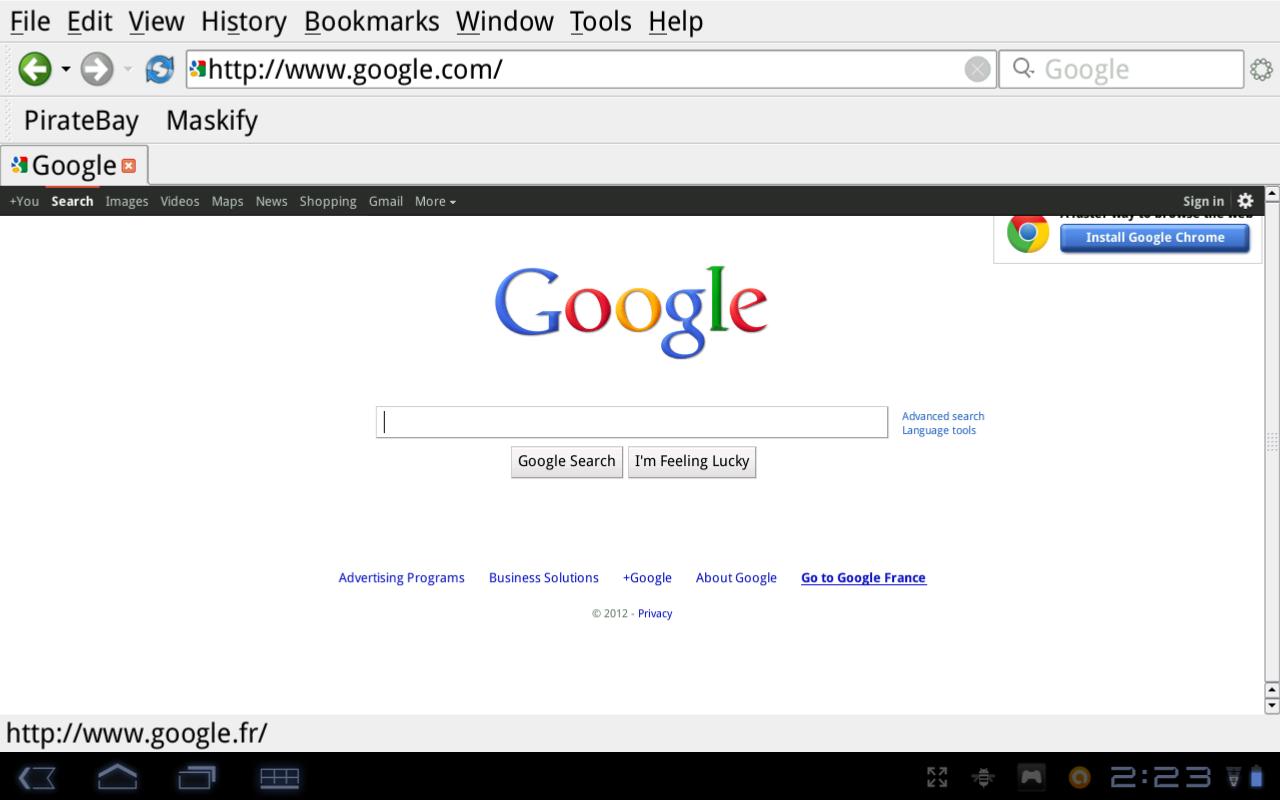1280x800 pixels.
Task: Open the Help menu
Action: coord(676,21)
